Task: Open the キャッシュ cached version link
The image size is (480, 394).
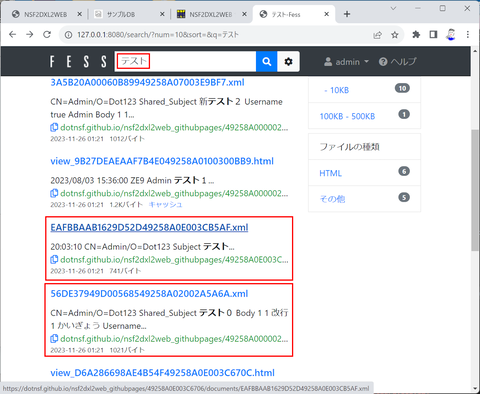Action: pos(166,204)
